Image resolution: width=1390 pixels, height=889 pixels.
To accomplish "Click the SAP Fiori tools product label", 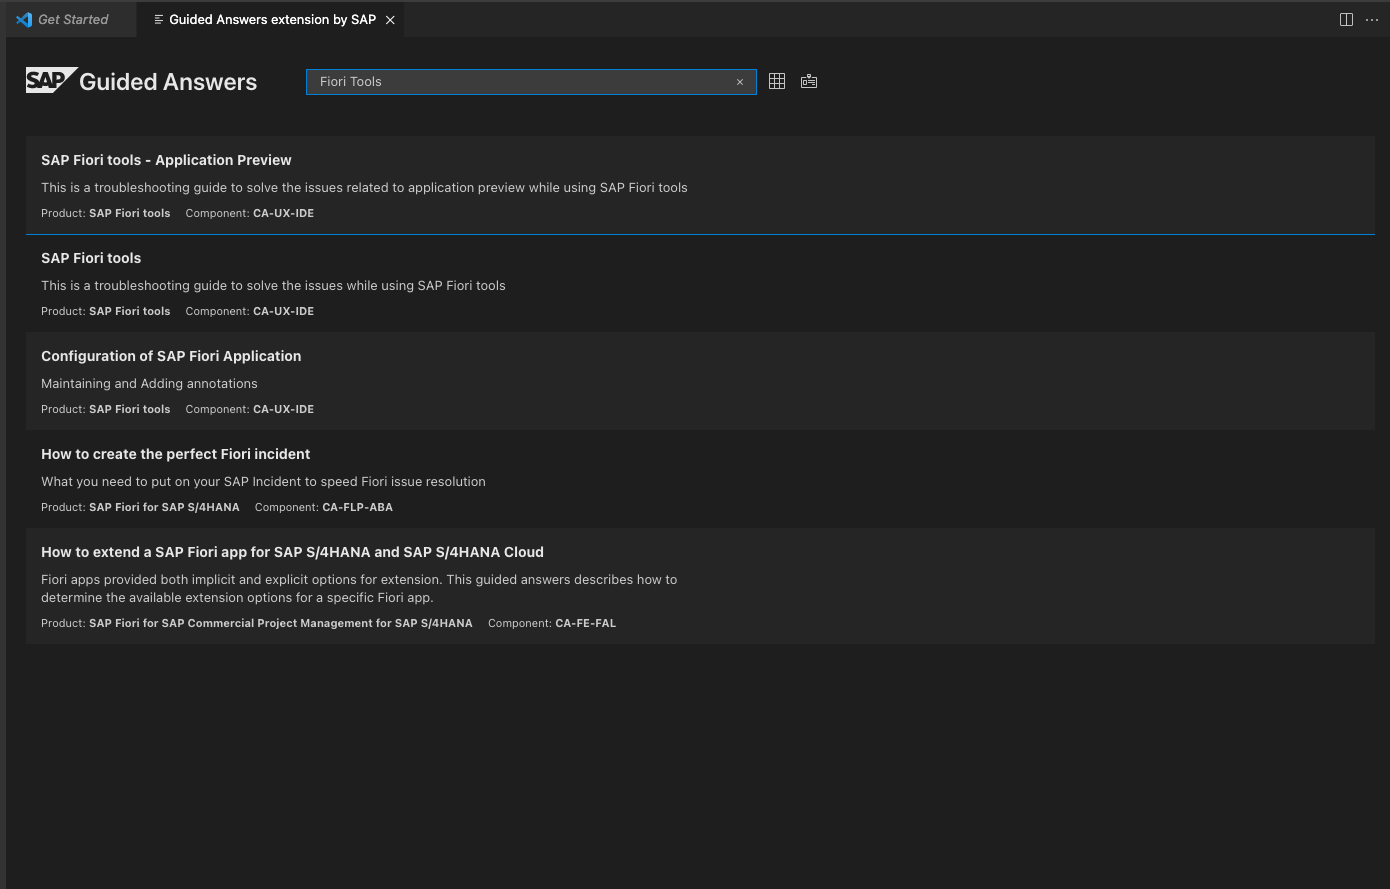I will 129,213.
